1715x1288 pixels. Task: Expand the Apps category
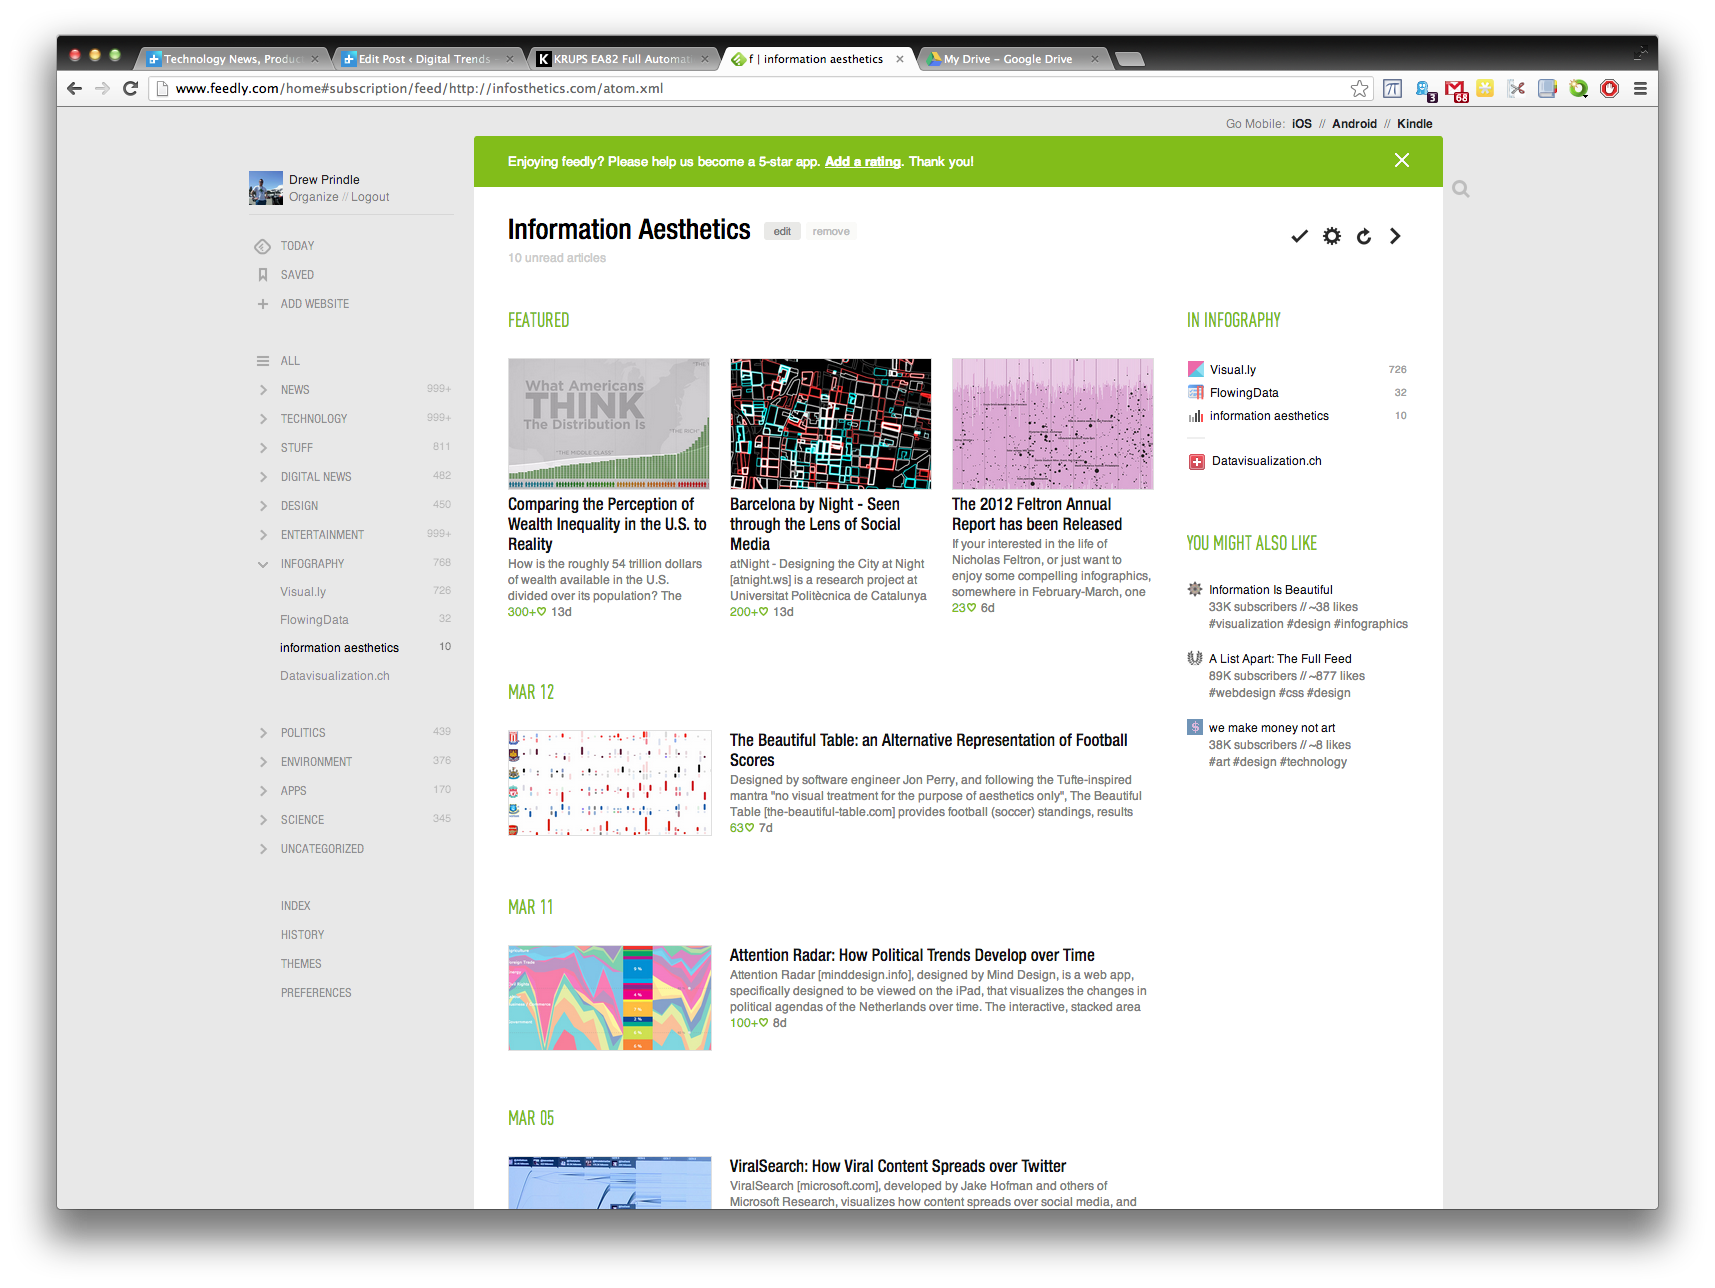[x=263, y=791]
